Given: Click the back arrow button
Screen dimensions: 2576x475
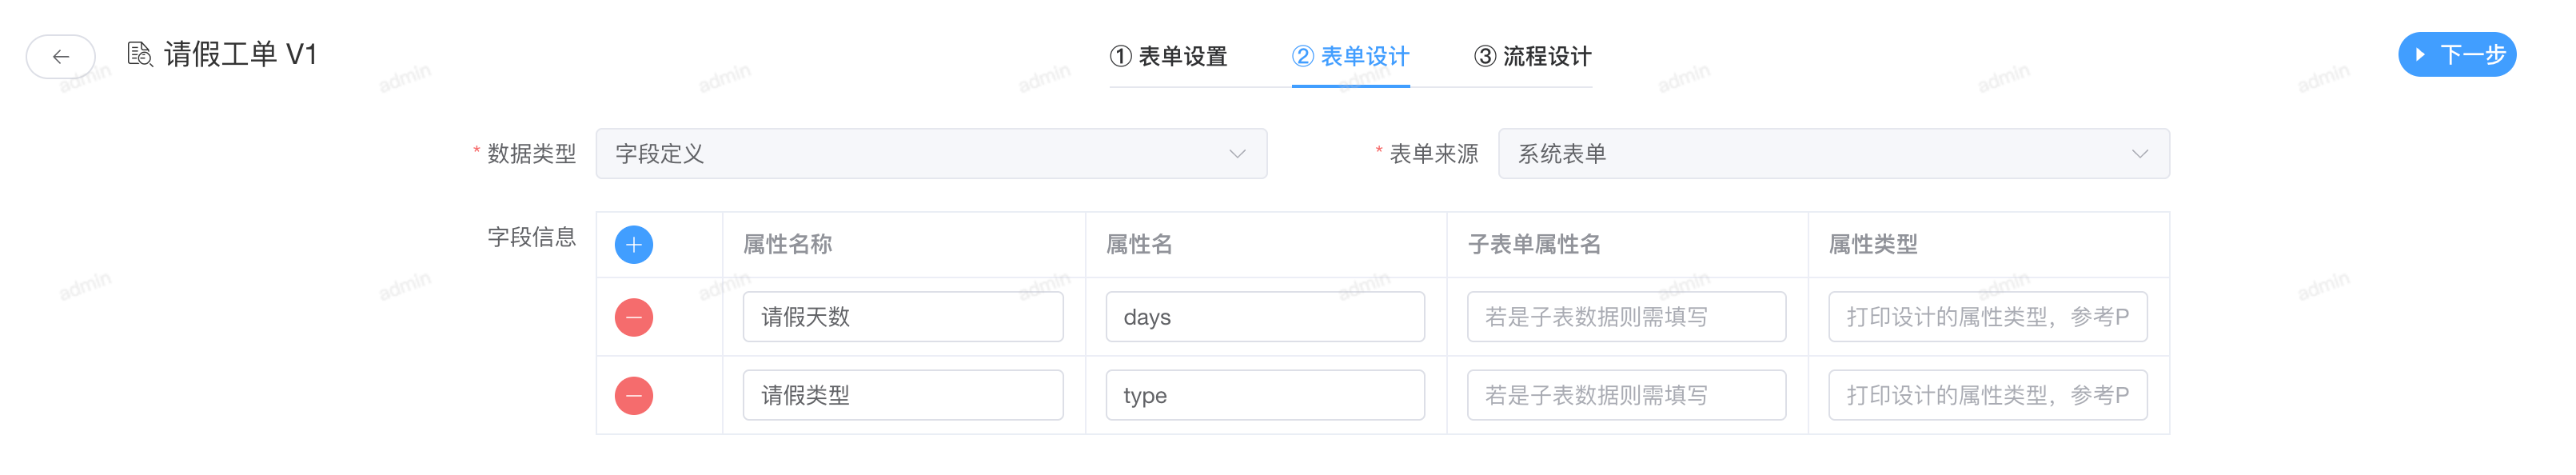Looking at the screenshot, I should (61, 56).
